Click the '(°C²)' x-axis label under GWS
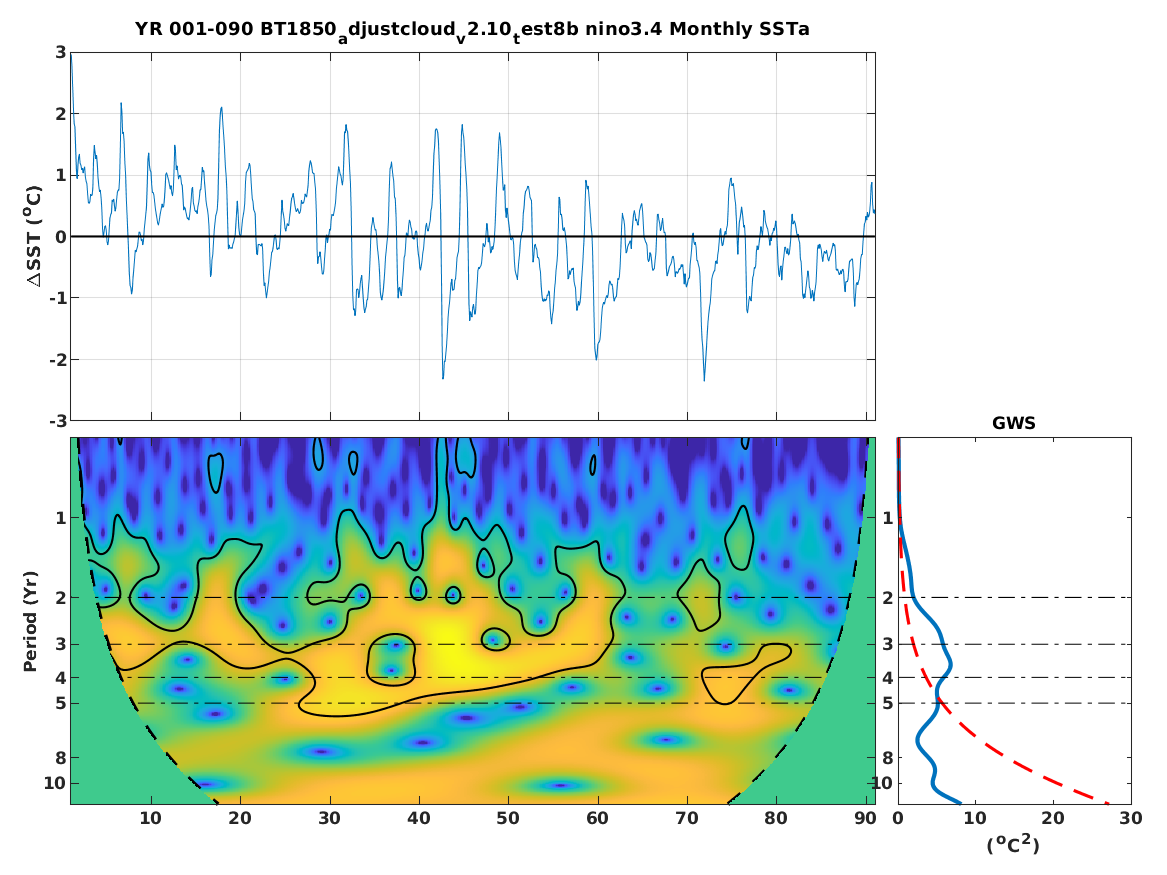This screenshot has height=875, width=1167. (x=1013, y=844)
